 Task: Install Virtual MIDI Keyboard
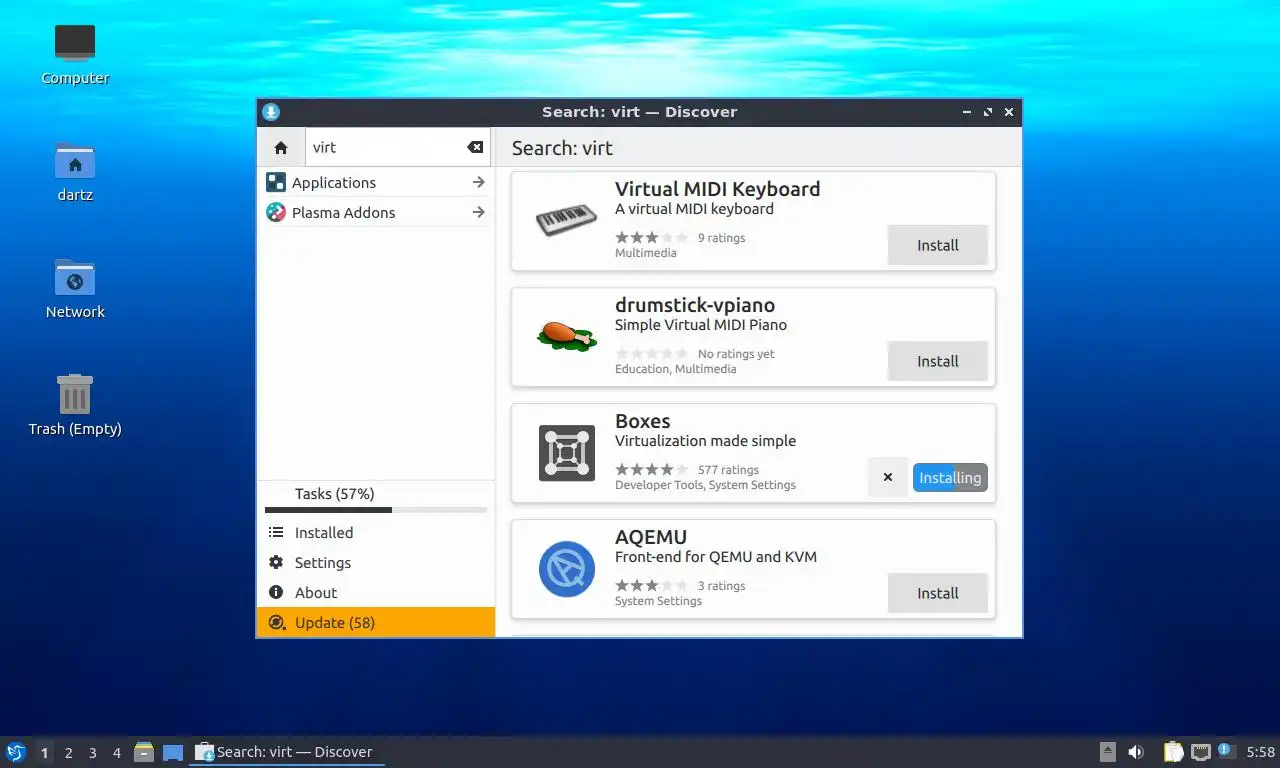click(938, 245)
